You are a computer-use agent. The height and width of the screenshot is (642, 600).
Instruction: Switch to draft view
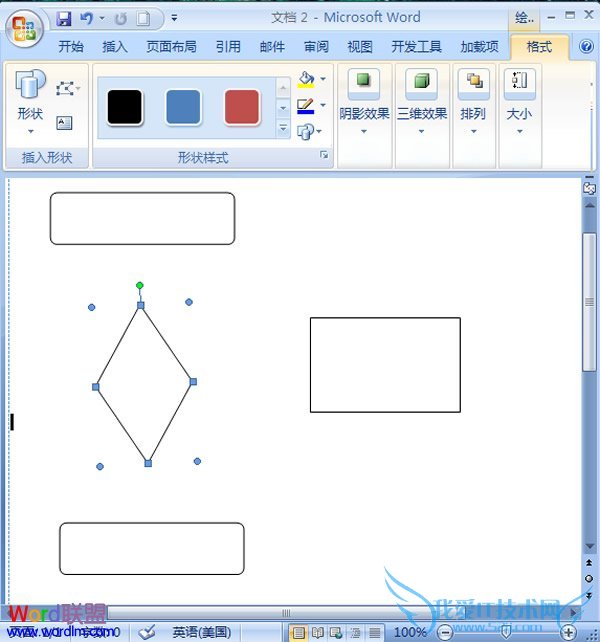374,633
